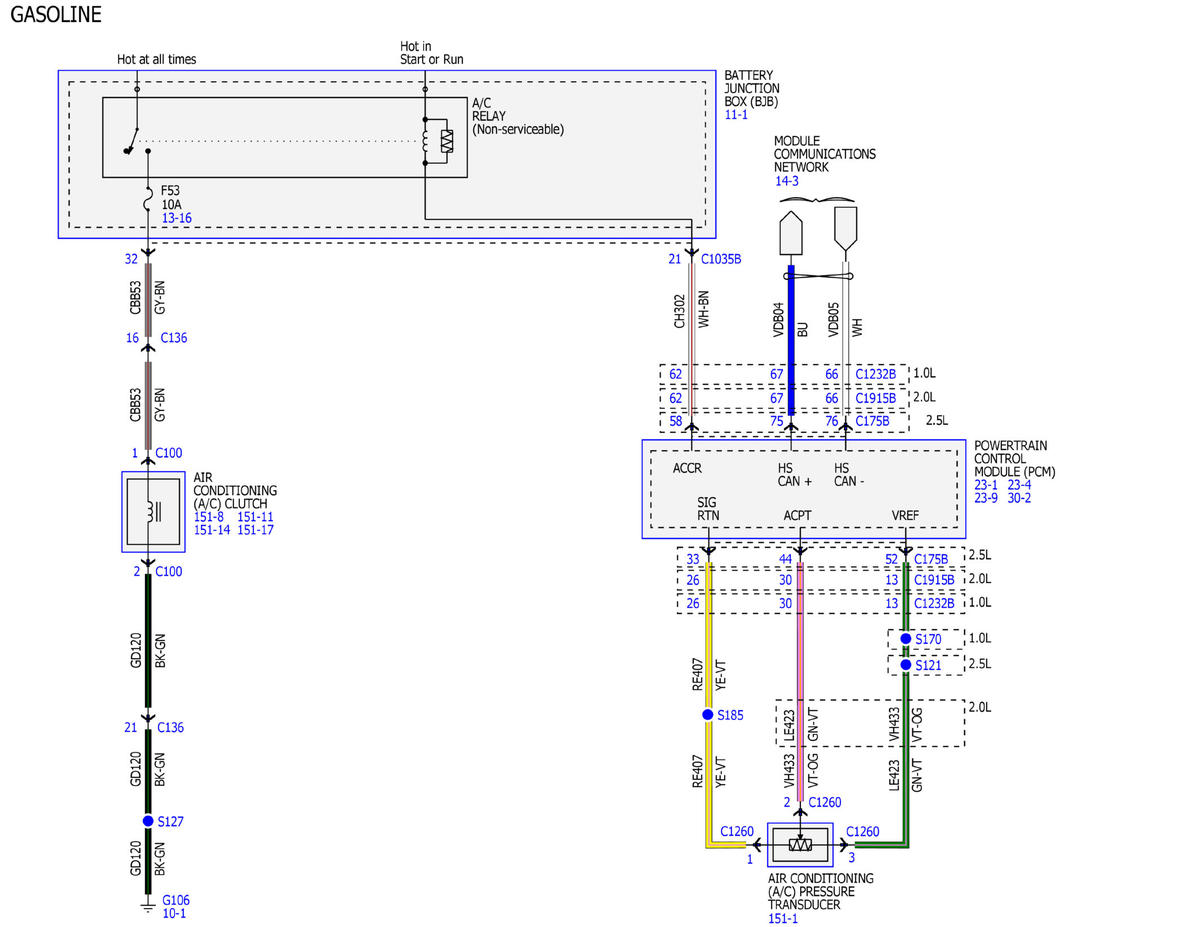This screenshot has height=927, width=1200.
Task: Click splice point S127
Action: tap(148, 821)
